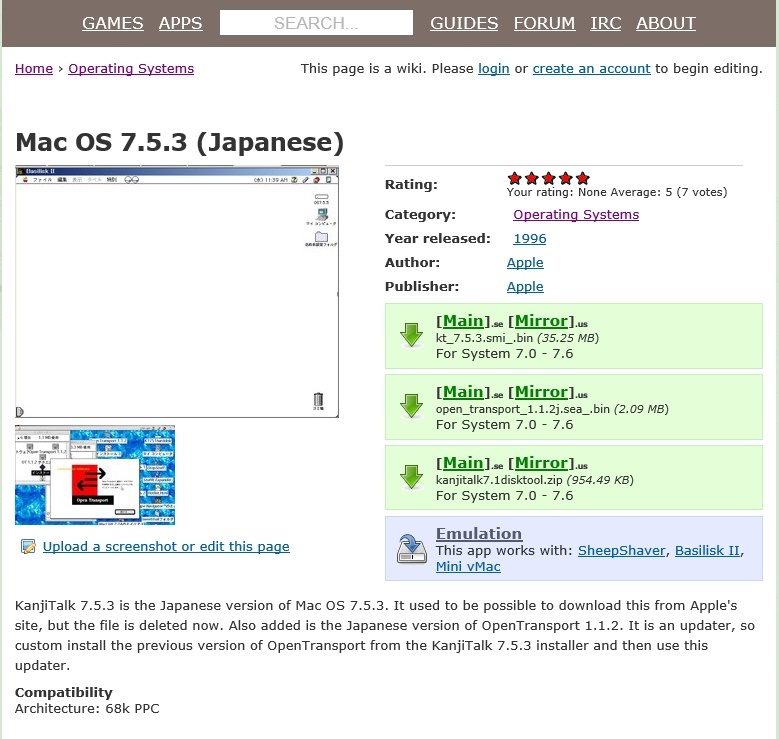779x739 pixels.
Task: Rate with the first red star
Action: tap(515, 178)
